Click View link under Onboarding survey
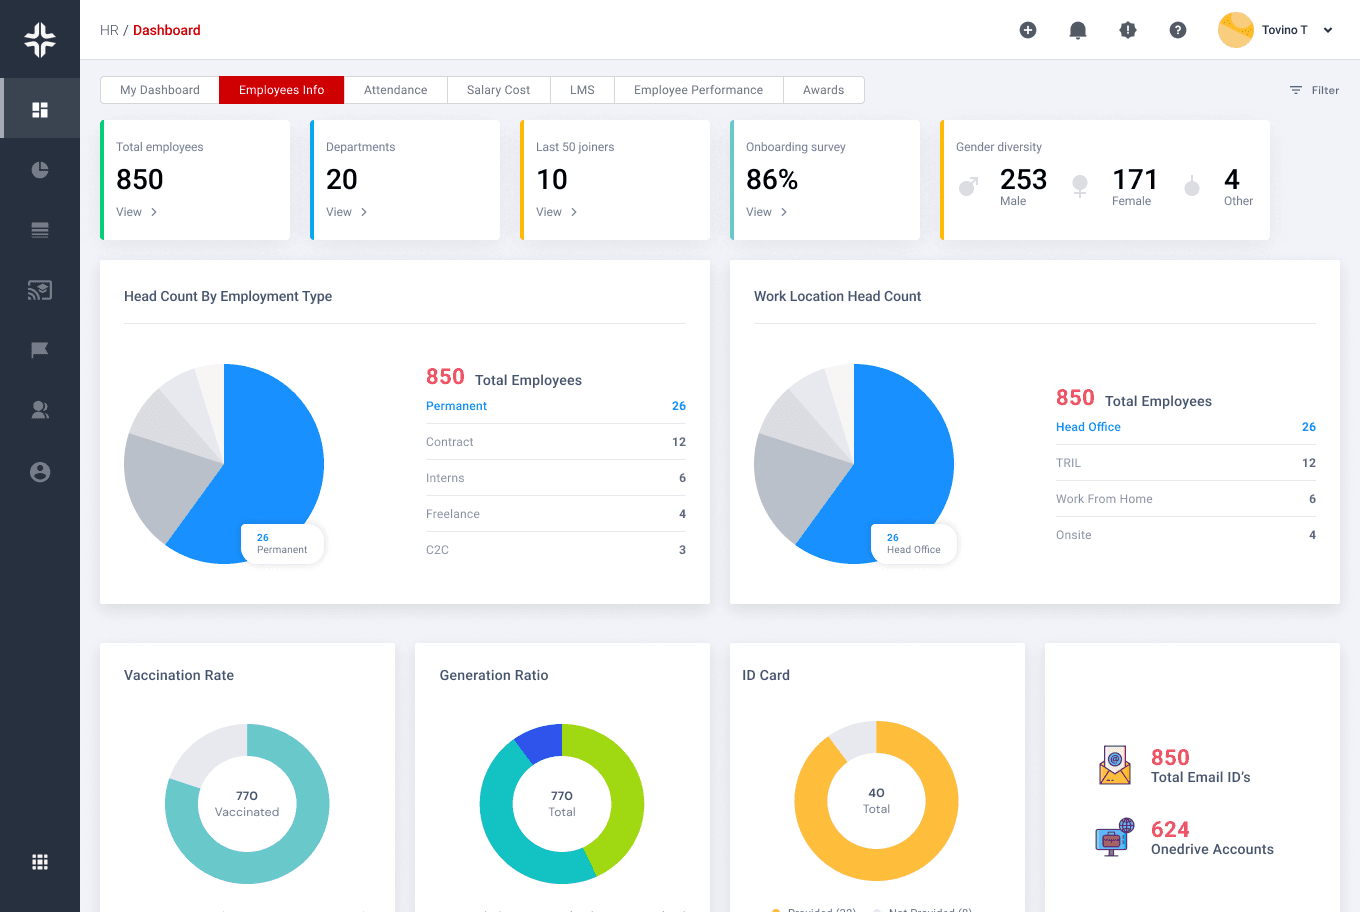The image size is (1360, 912). click(767, 212)
